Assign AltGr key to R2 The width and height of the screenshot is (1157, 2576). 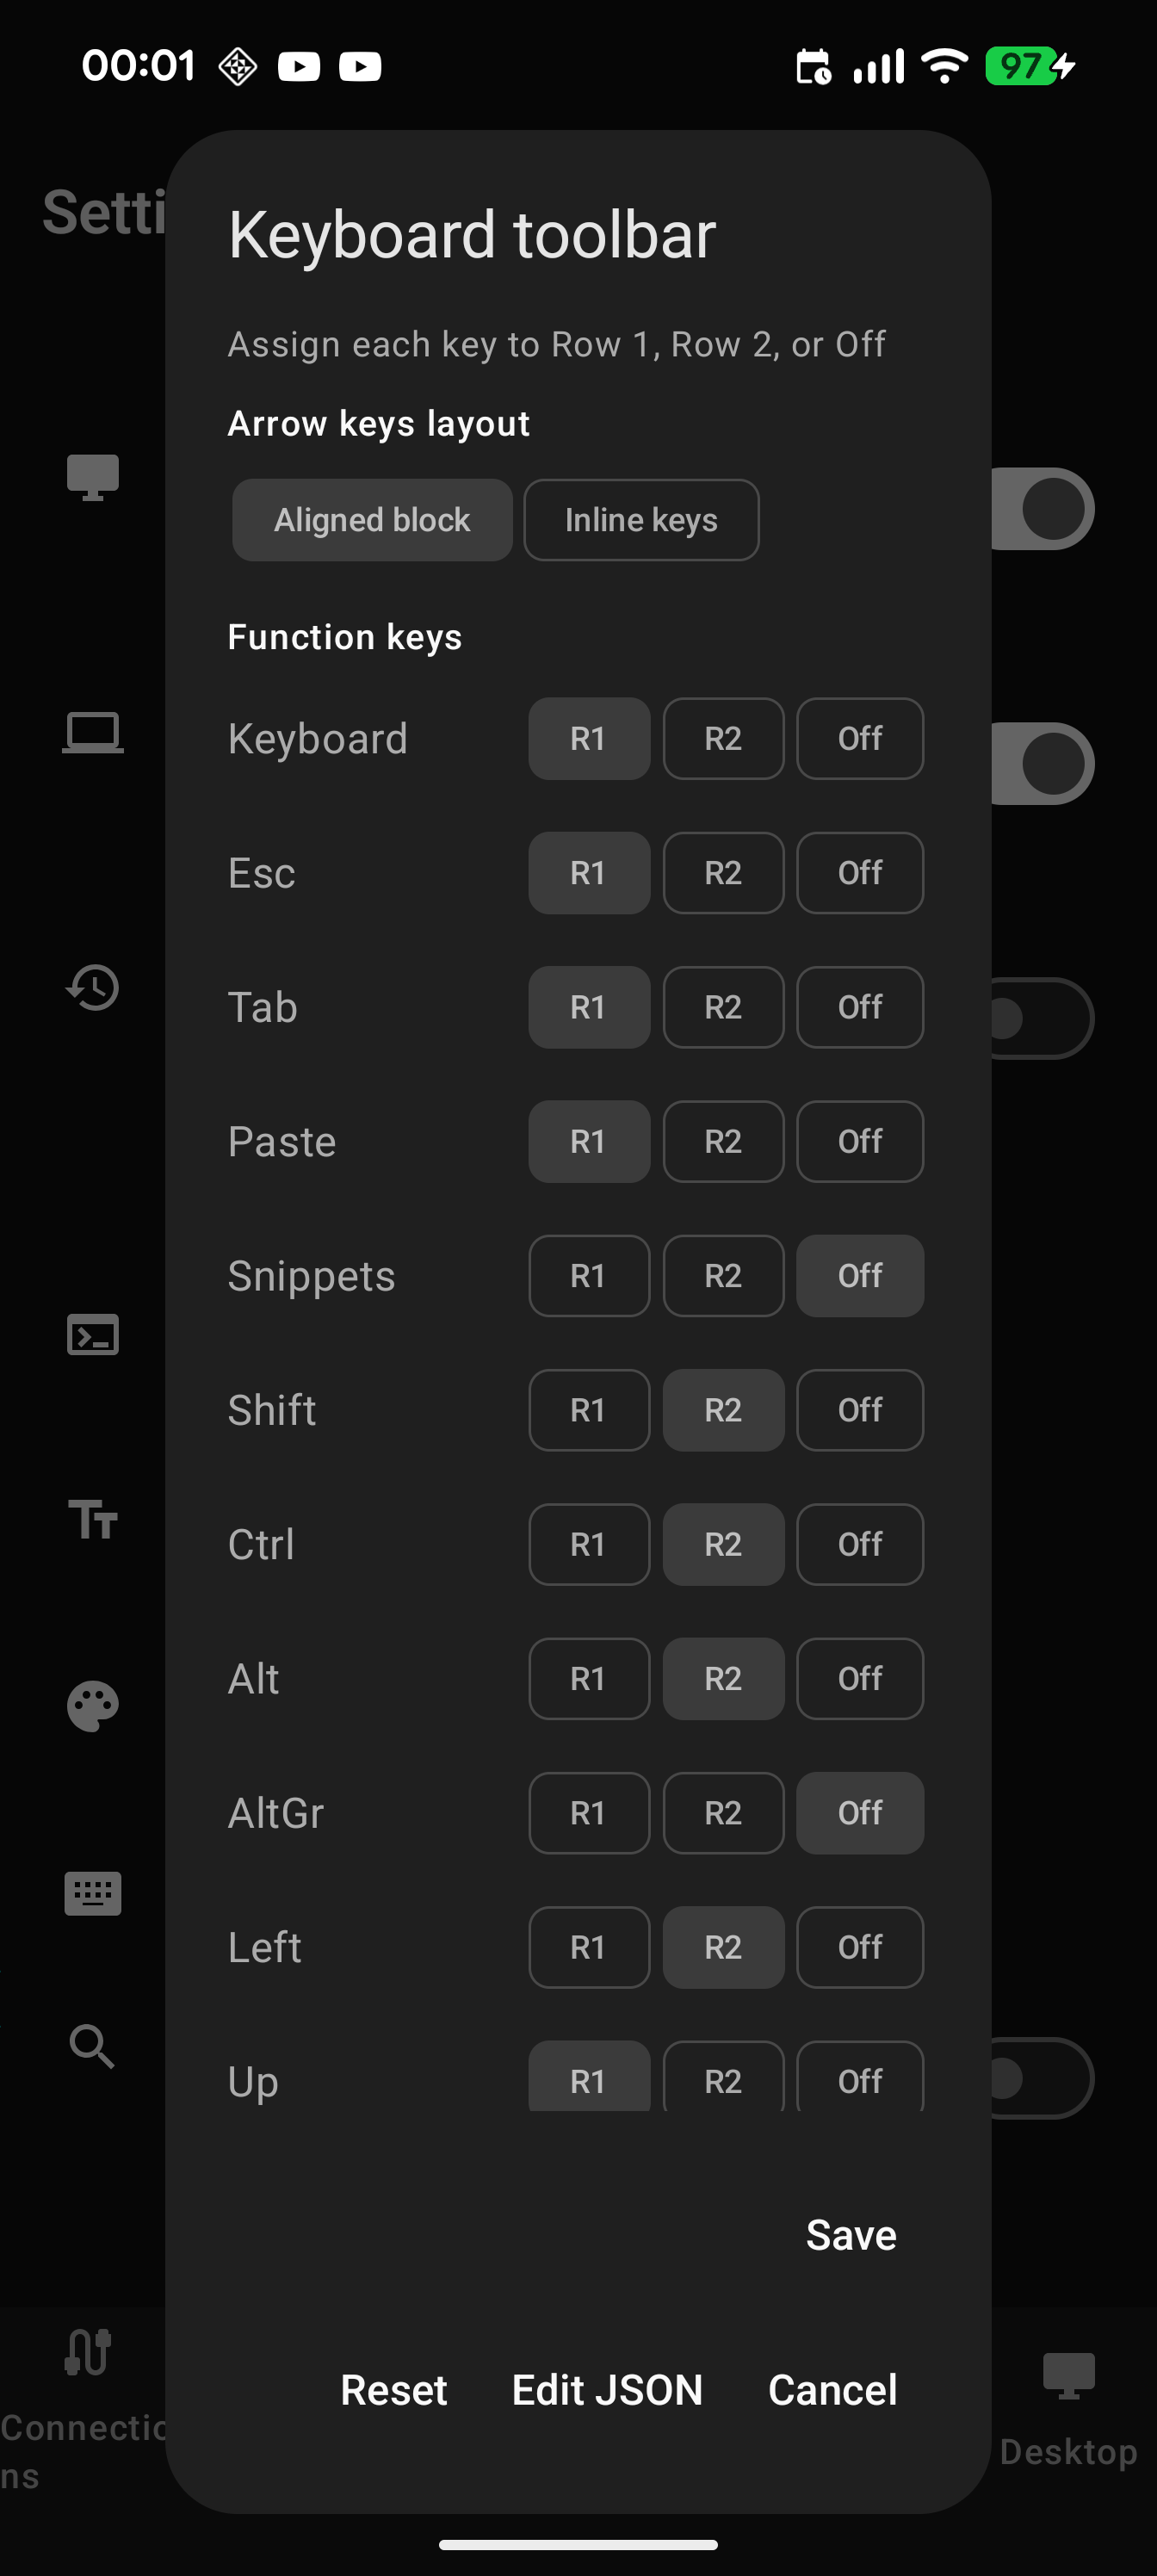(x=723, y=1813)
